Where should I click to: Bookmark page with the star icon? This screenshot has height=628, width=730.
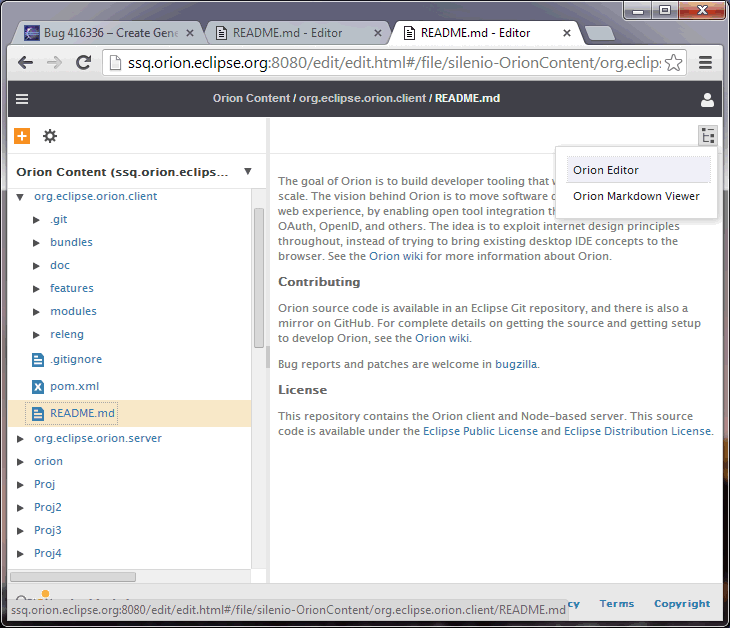pyautogui.click(x=674, y=63)
